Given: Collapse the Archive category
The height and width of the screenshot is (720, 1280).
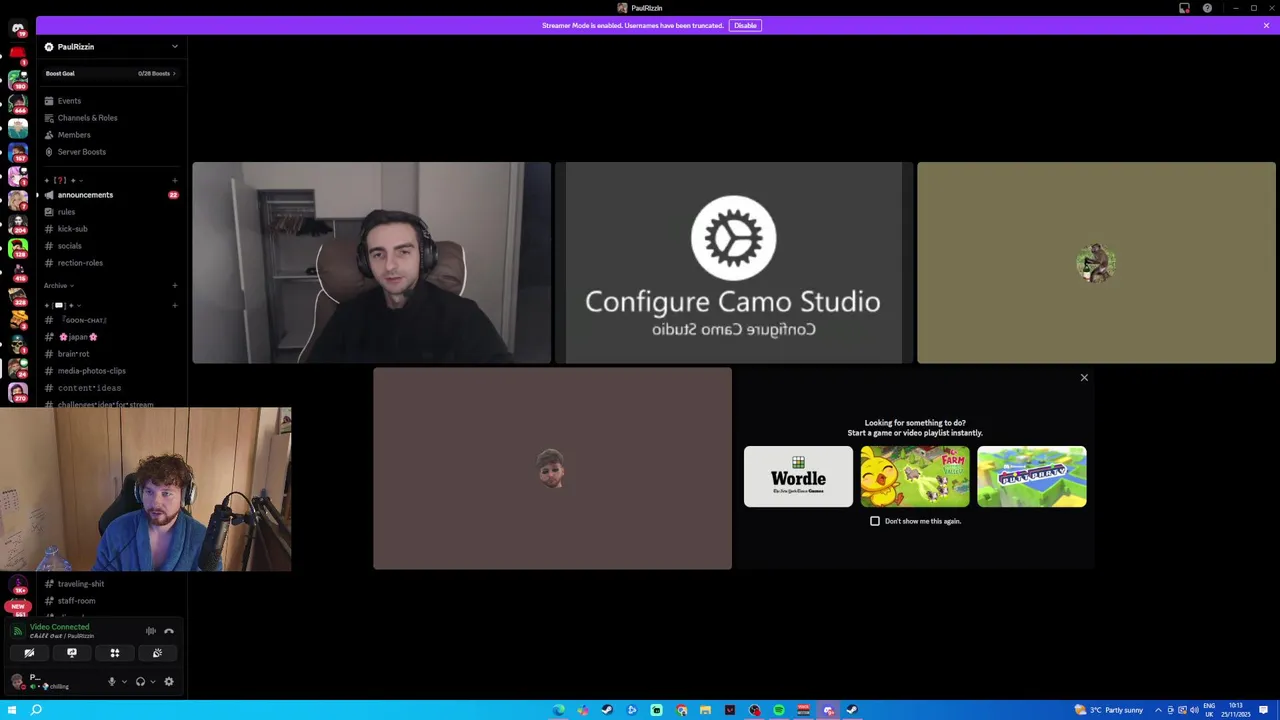Looking at the screenshot, I should [58, 286].
